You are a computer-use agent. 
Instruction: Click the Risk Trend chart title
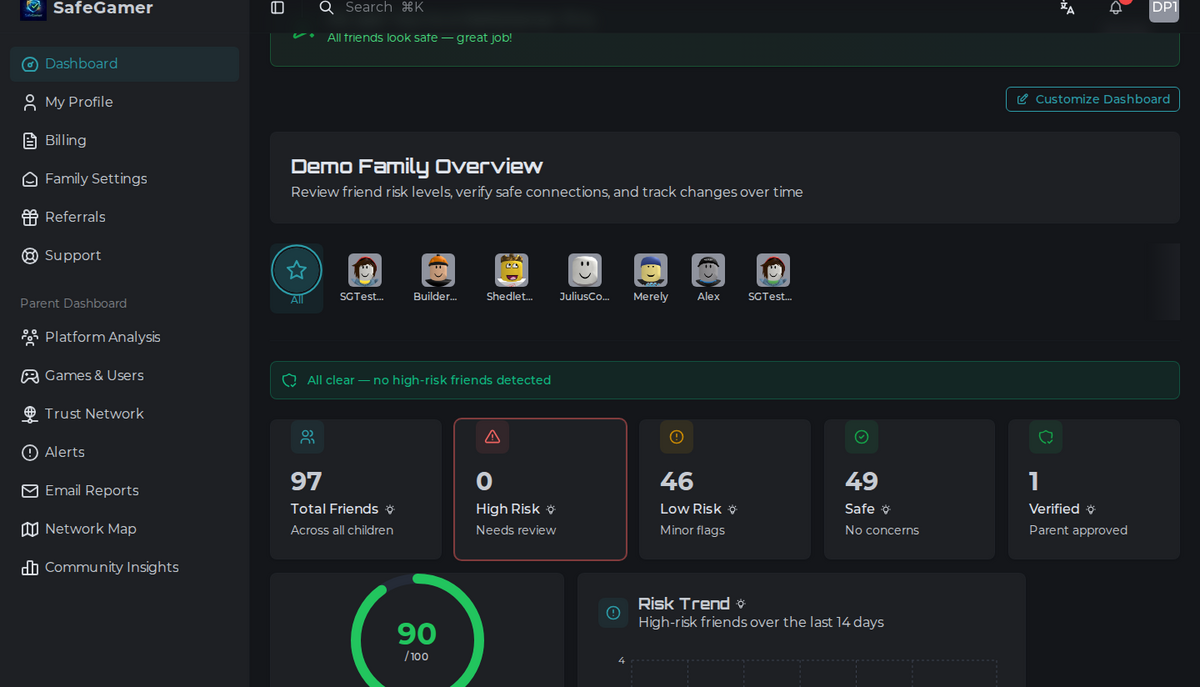coord(684,604)
